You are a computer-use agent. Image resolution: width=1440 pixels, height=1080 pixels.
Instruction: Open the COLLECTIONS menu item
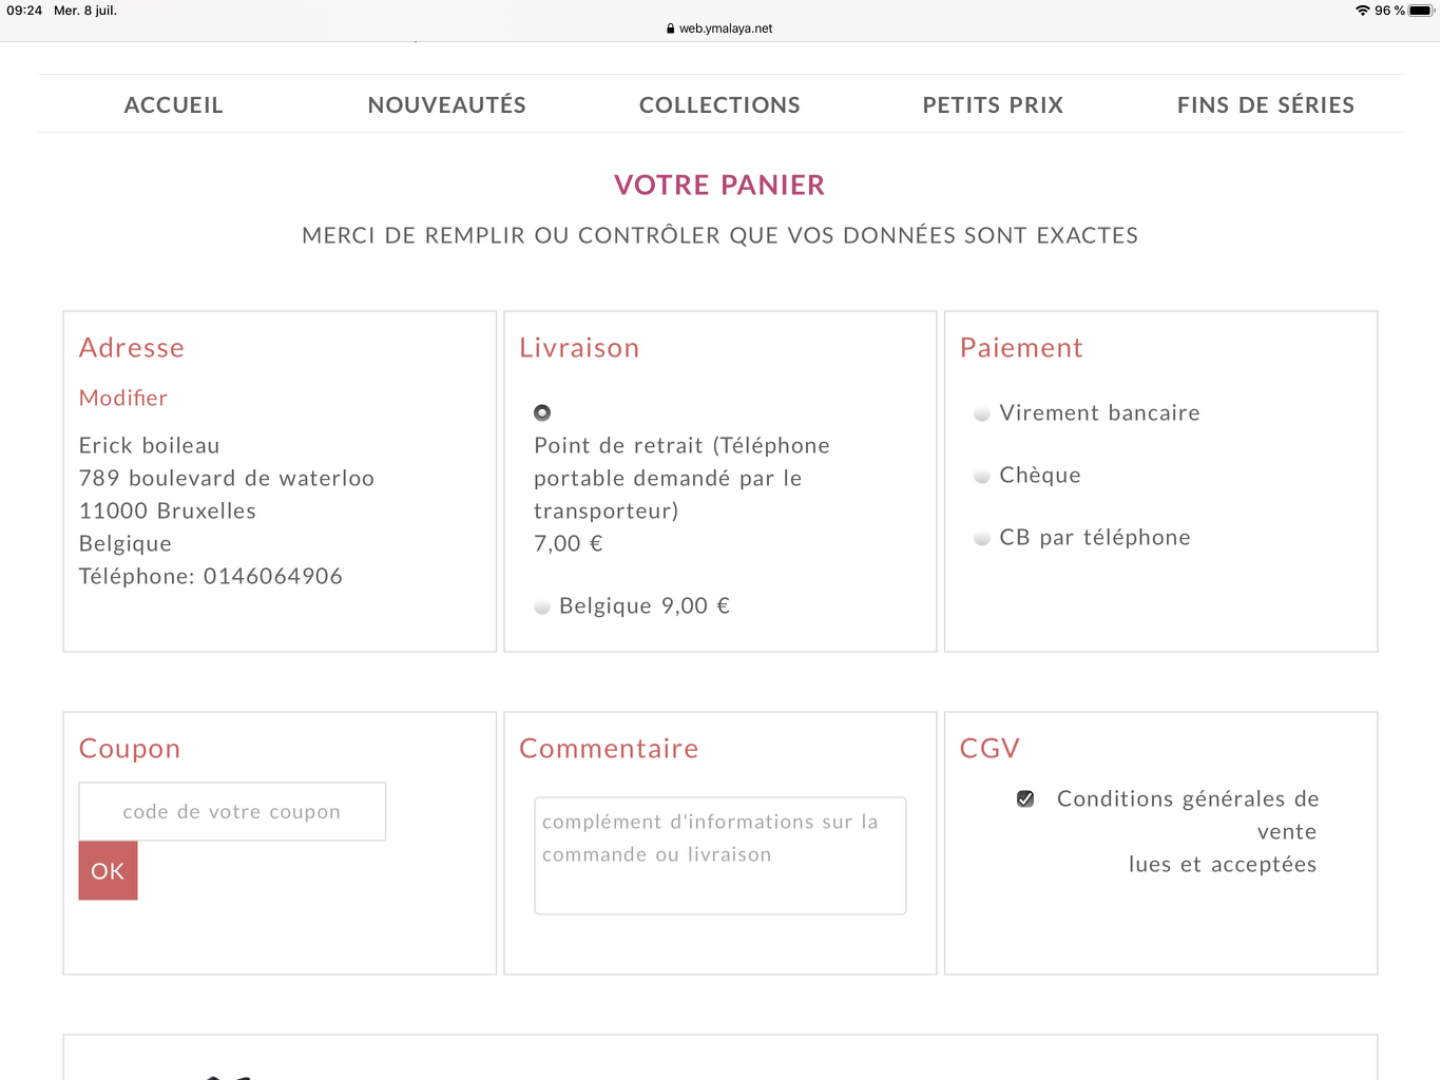tap(720, 105)
